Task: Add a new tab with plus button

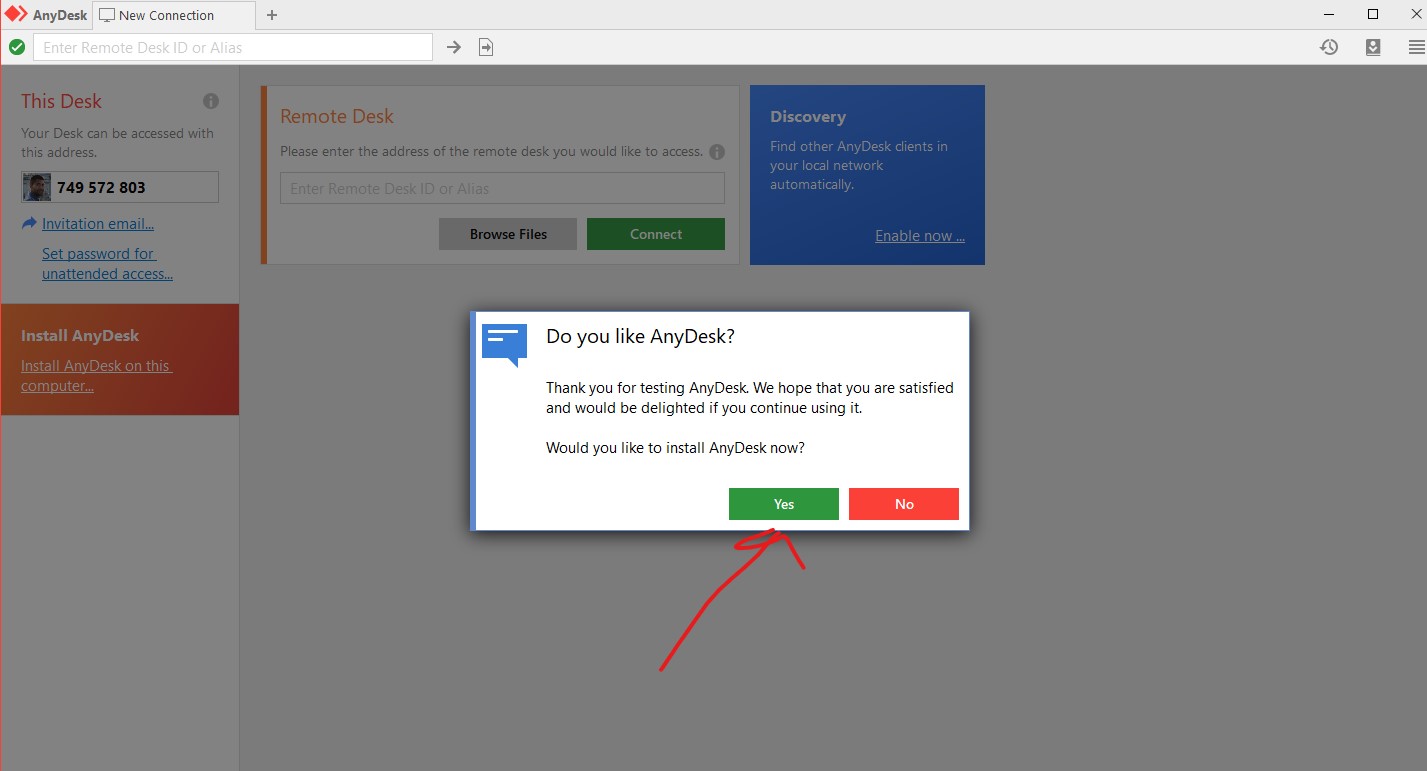Action: click(x=272, y=15)
